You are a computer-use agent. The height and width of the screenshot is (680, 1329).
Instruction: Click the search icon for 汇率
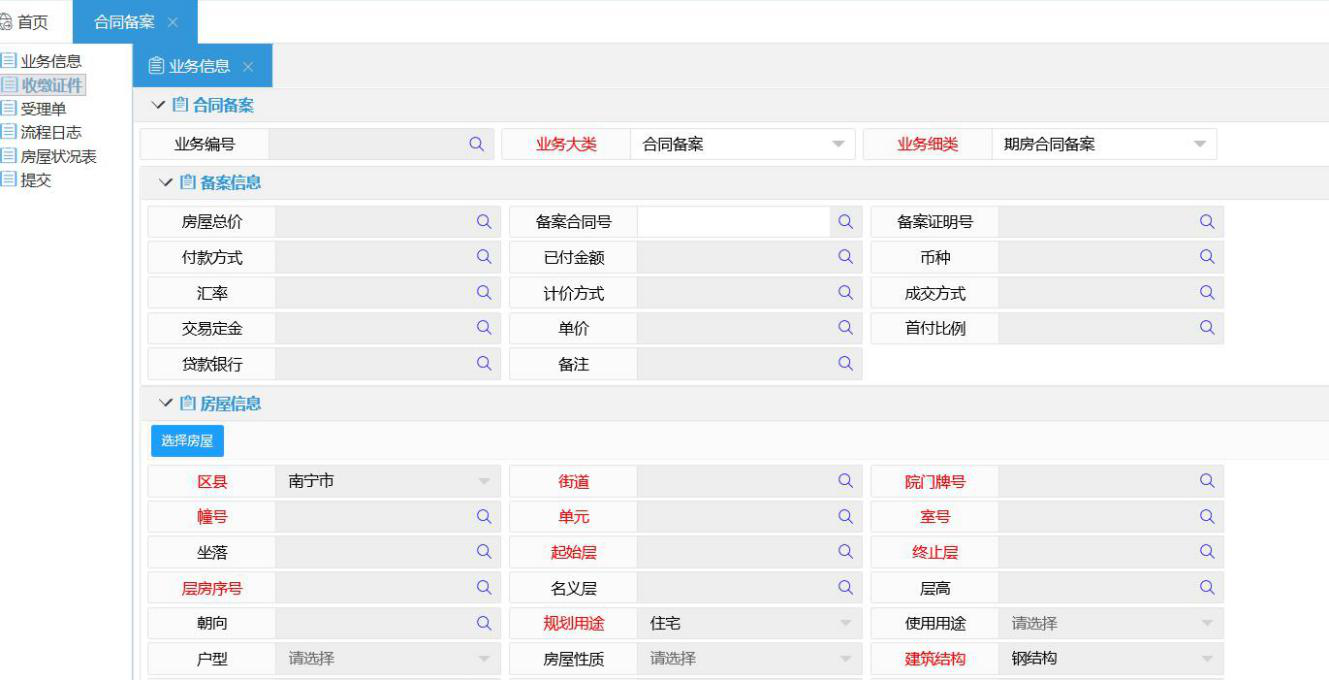484,293
